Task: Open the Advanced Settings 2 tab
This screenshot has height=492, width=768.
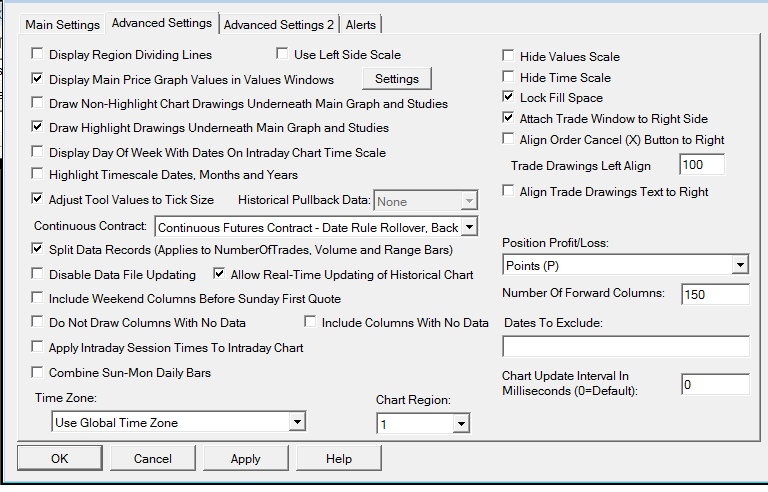Action: pyautogui.click(x=278, y=24)
